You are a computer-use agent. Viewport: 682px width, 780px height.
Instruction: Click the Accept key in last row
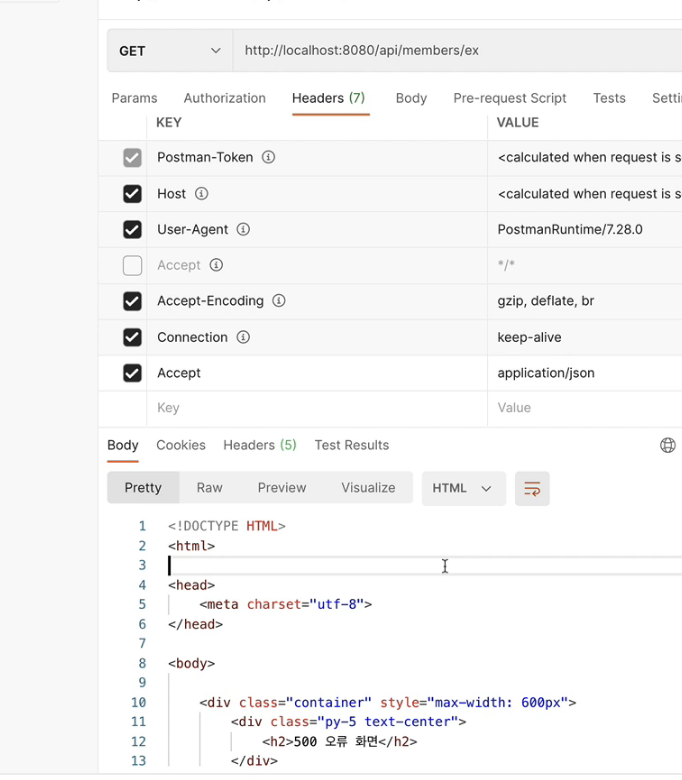(x=179, y=373)
